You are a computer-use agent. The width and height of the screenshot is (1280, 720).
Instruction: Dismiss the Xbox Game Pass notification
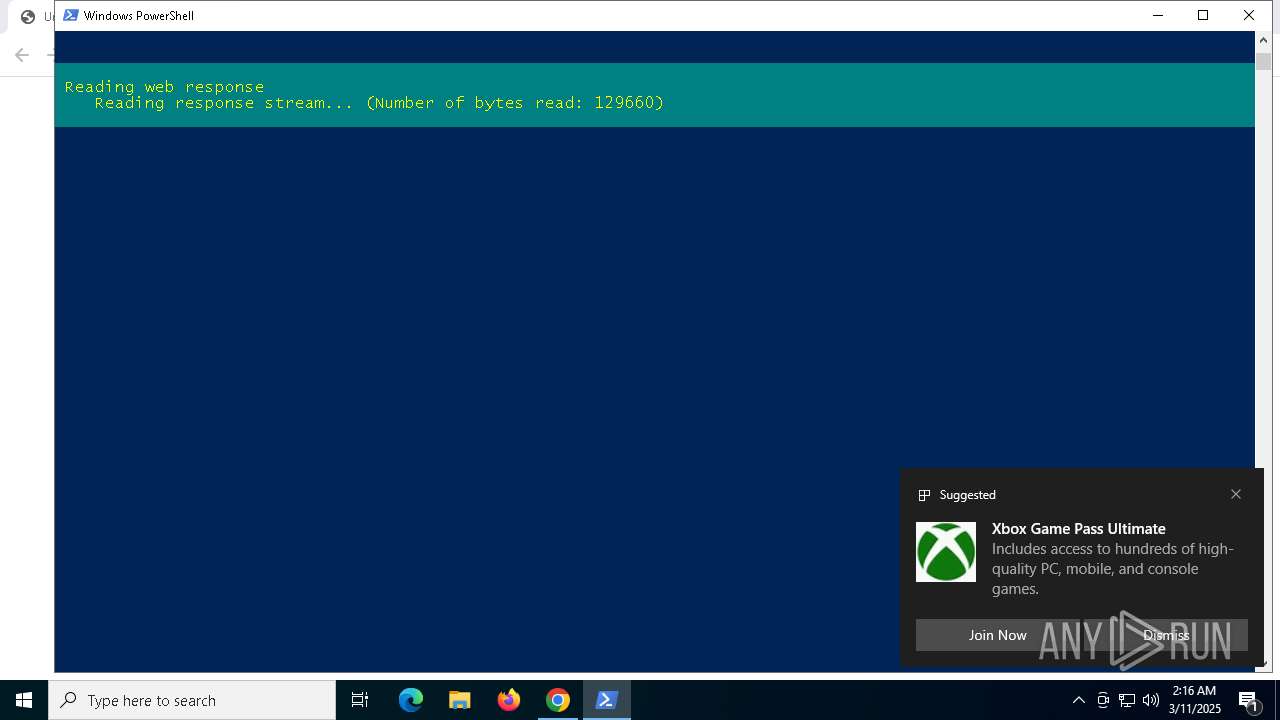1166,635
